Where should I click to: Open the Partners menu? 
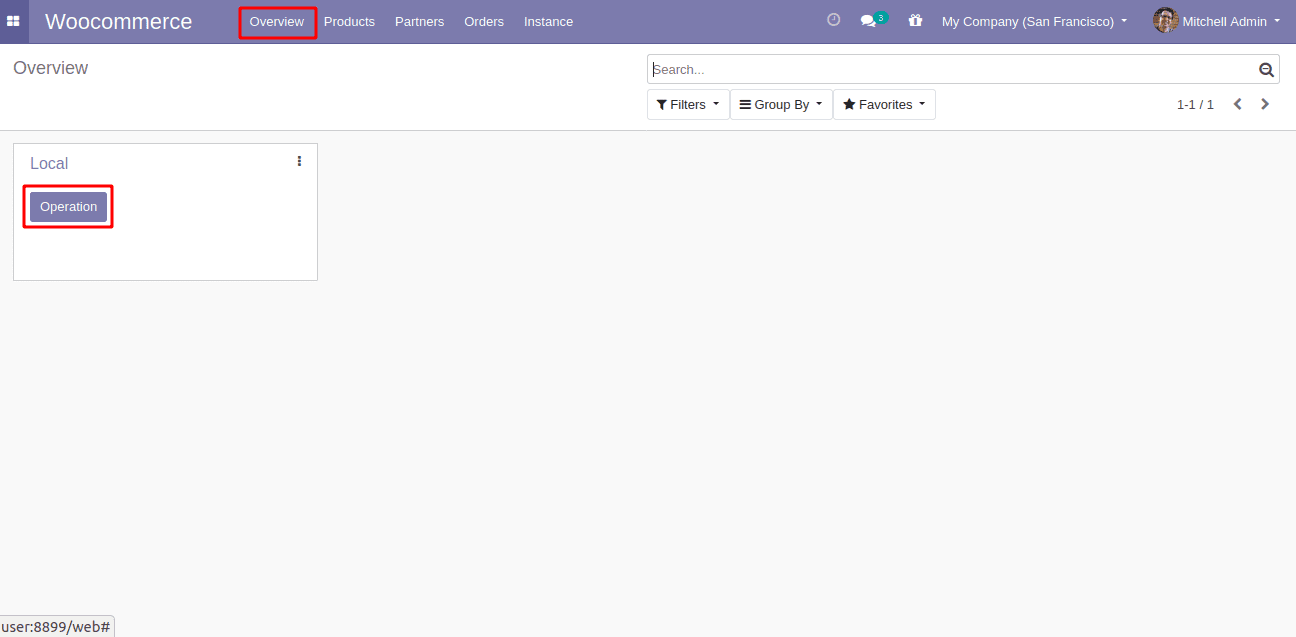[419, 21]
